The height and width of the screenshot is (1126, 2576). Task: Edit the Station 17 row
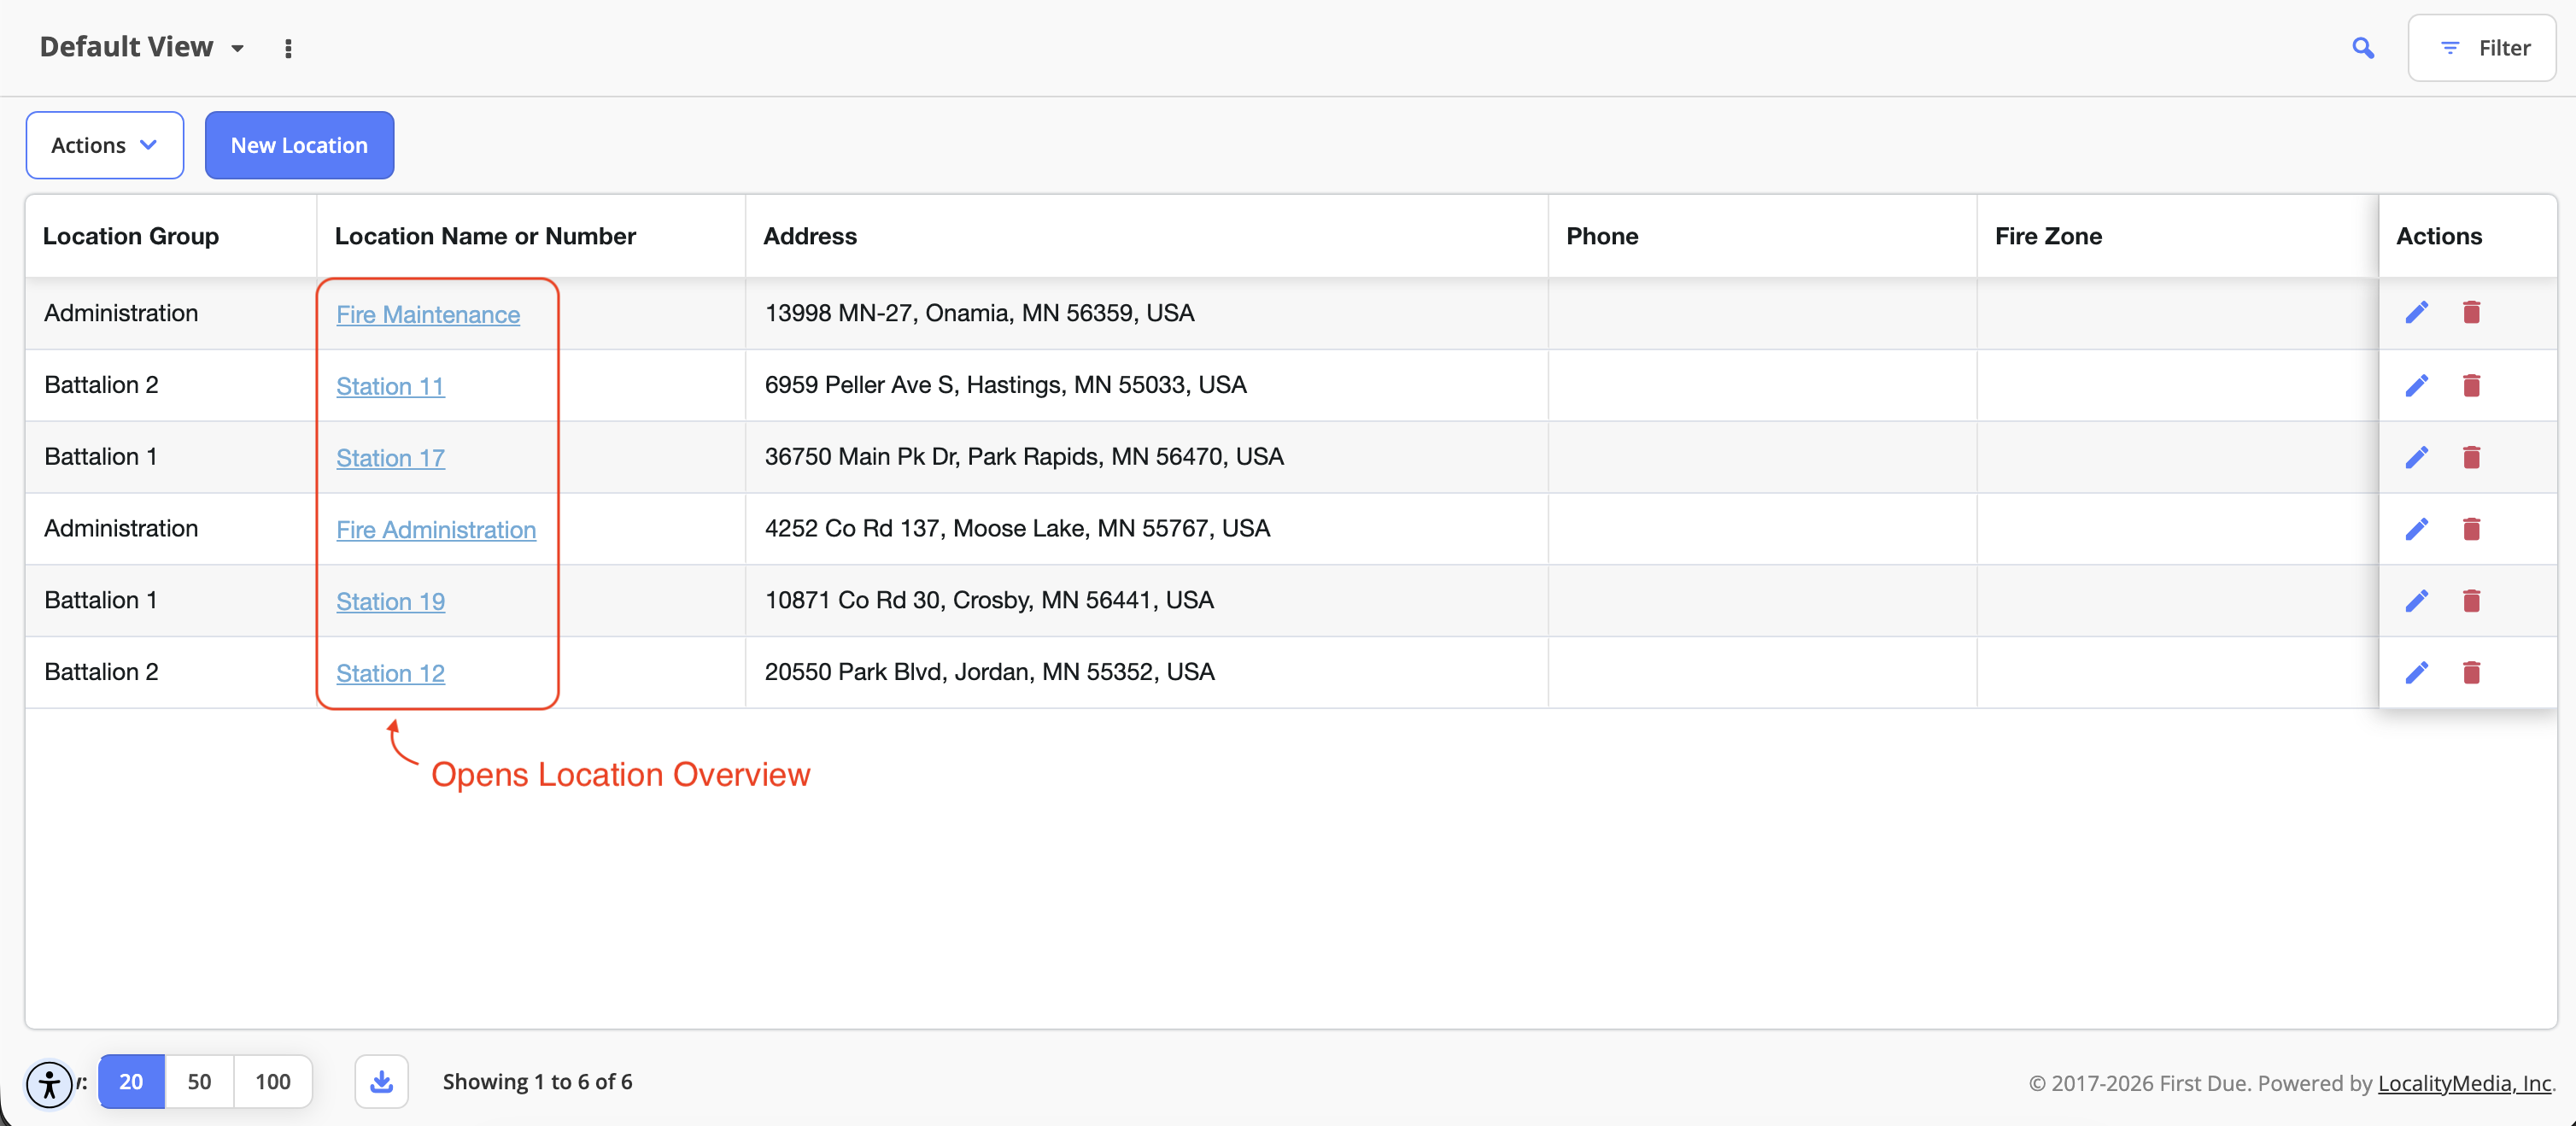tap(2417, 457)
